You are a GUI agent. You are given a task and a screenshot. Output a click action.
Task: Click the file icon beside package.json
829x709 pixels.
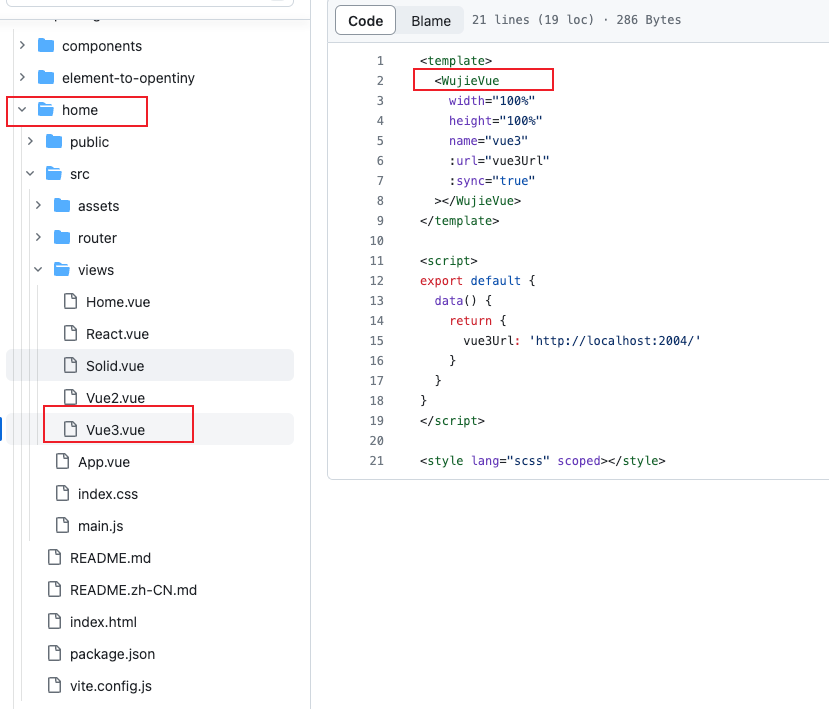point(53,654)
